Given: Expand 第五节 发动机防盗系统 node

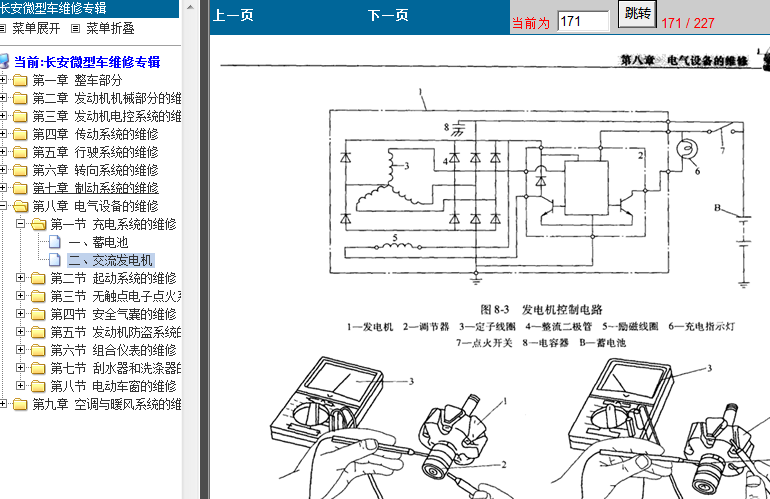Looking at the screenshot, I should [21, 332].
